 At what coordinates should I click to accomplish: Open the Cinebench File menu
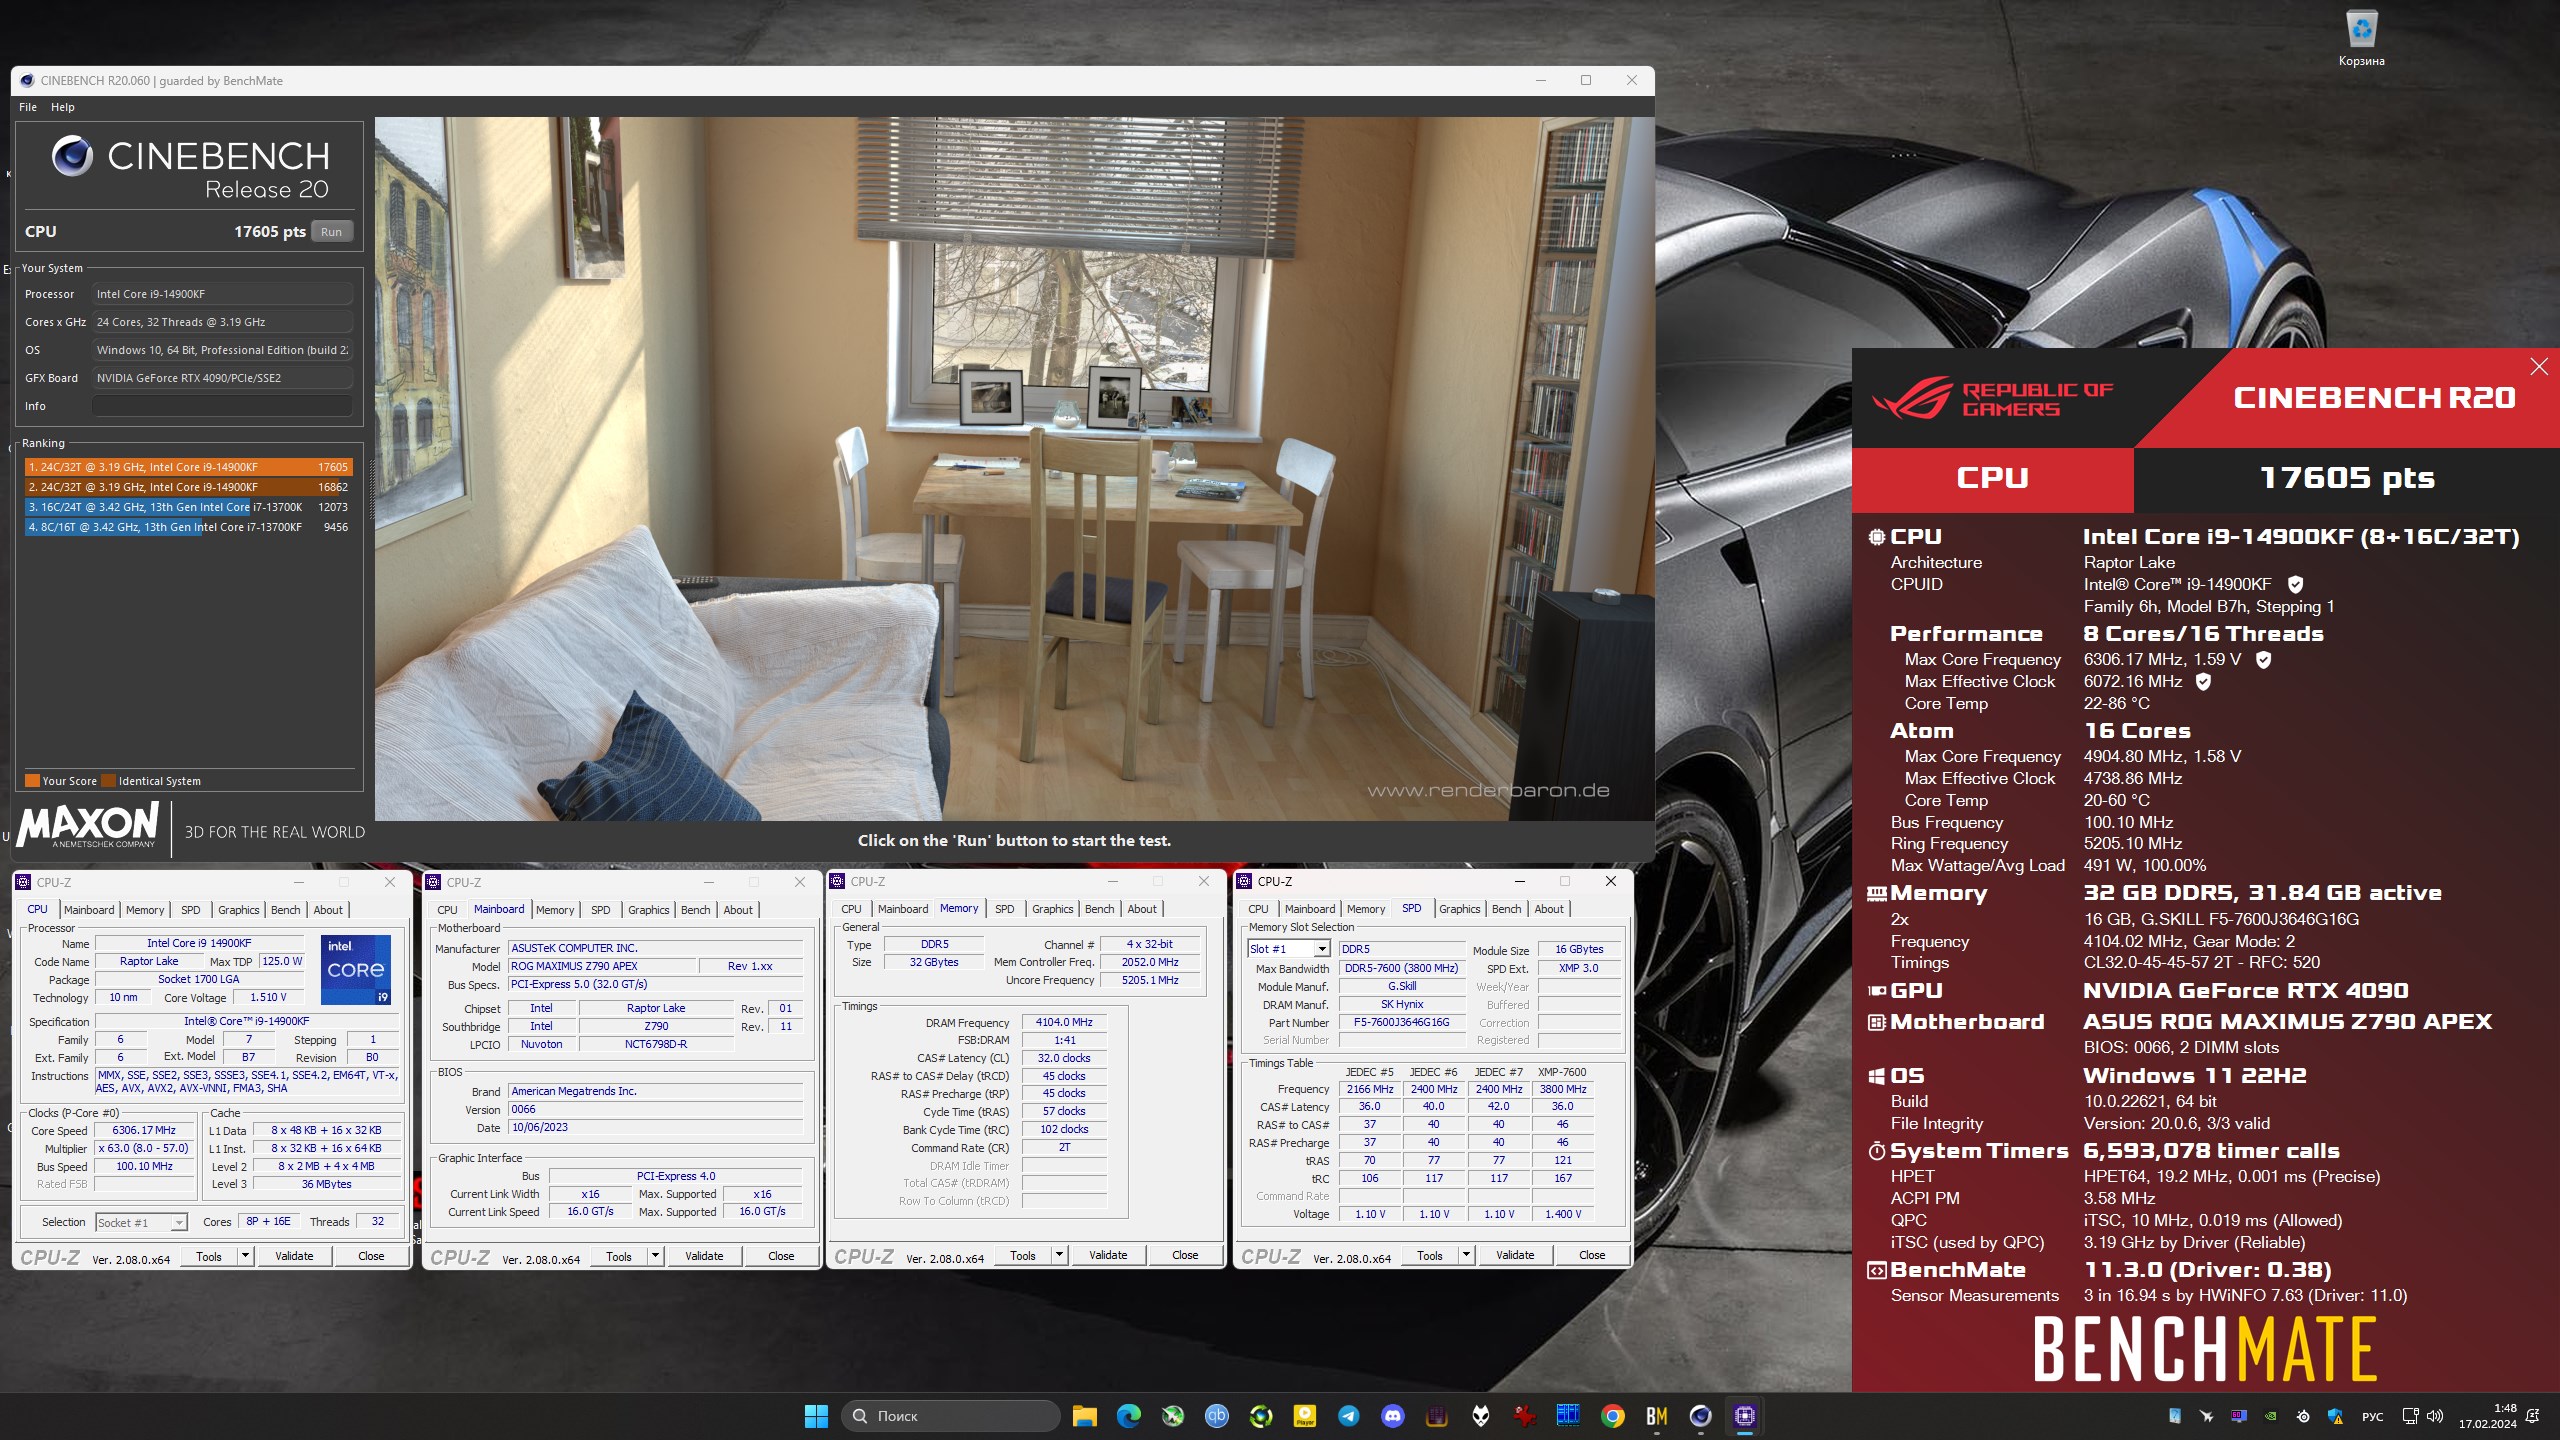[x=28, y=107]
